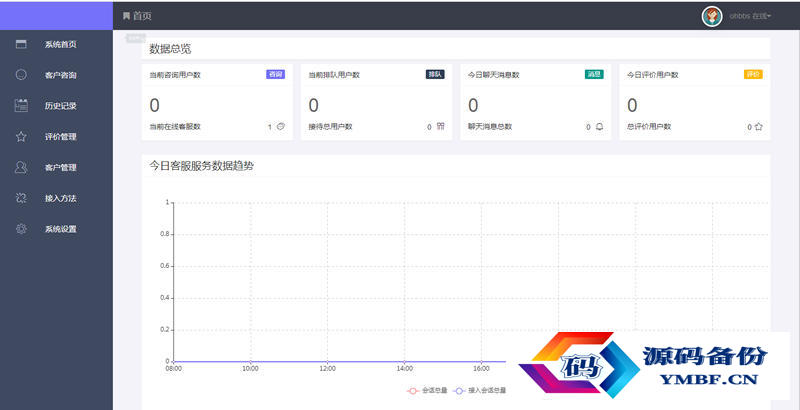Screen dimensions: 800x410
Task: Click the 当前在线客服数 label
Action: [x=175, y=127]
